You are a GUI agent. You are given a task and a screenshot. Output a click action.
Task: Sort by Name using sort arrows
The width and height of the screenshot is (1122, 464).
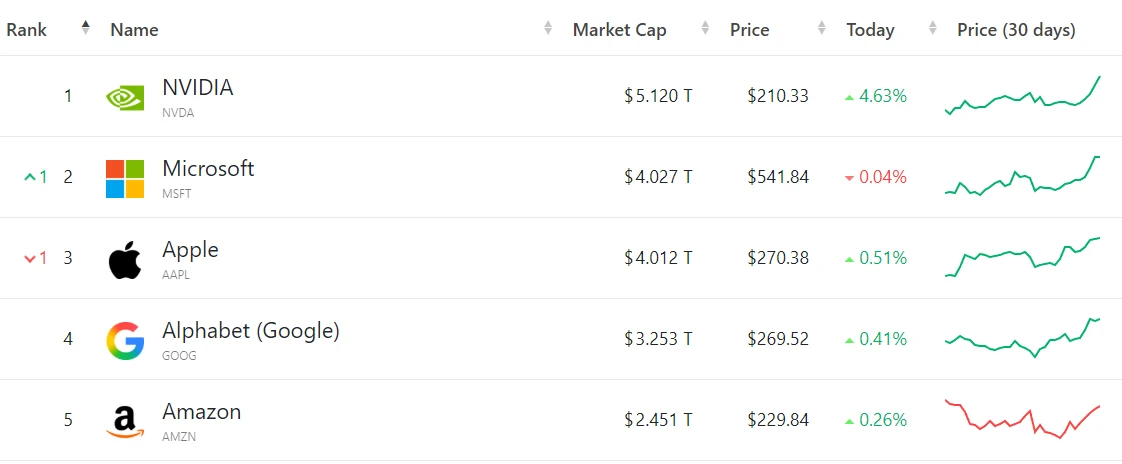[548, 29]
